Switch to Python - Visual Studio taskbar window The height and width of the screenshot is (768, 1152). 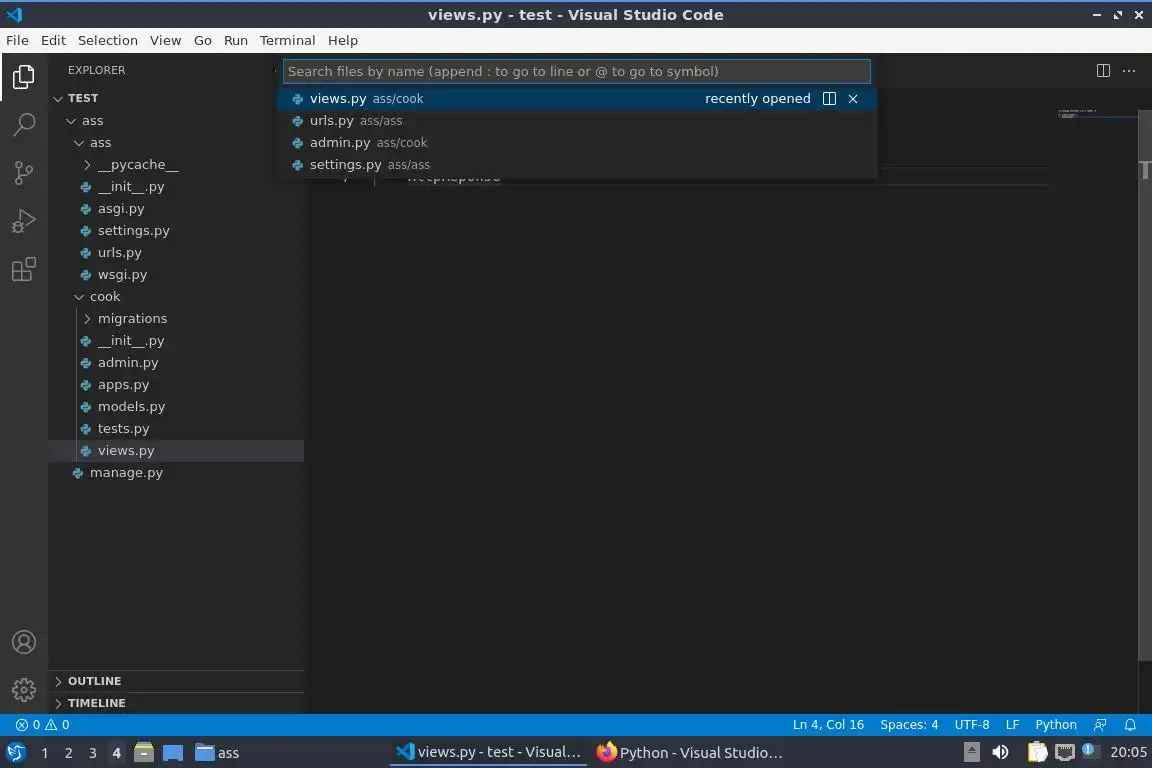(x=689, y=753)
